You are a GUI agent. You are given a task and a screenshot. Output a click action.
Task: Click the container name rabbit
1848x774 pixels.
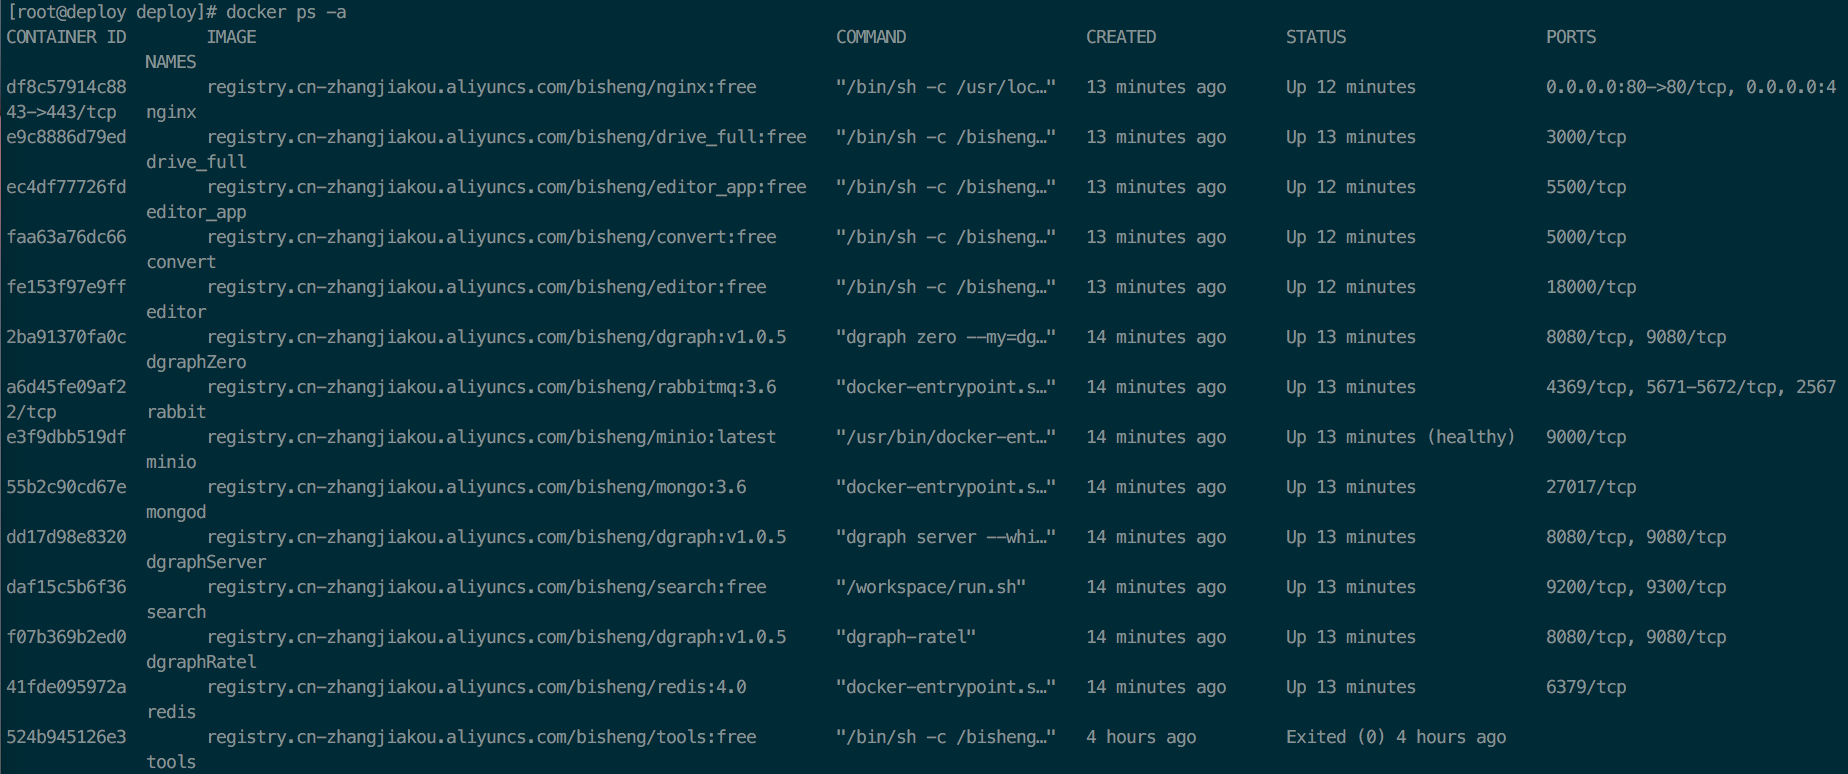point(176,412)
